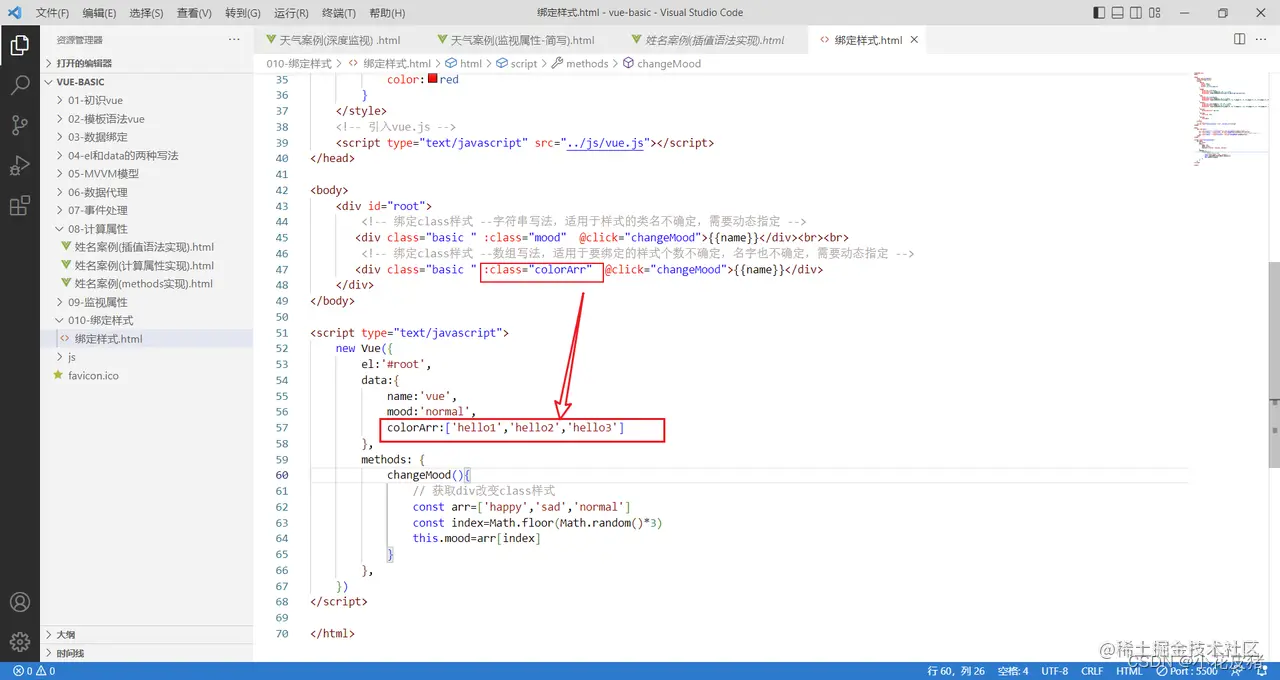The width and height of the screenshot is (1280, 680).
Task: Select 绑定样式.html in the explorer tree
Action: pos(146,339)
